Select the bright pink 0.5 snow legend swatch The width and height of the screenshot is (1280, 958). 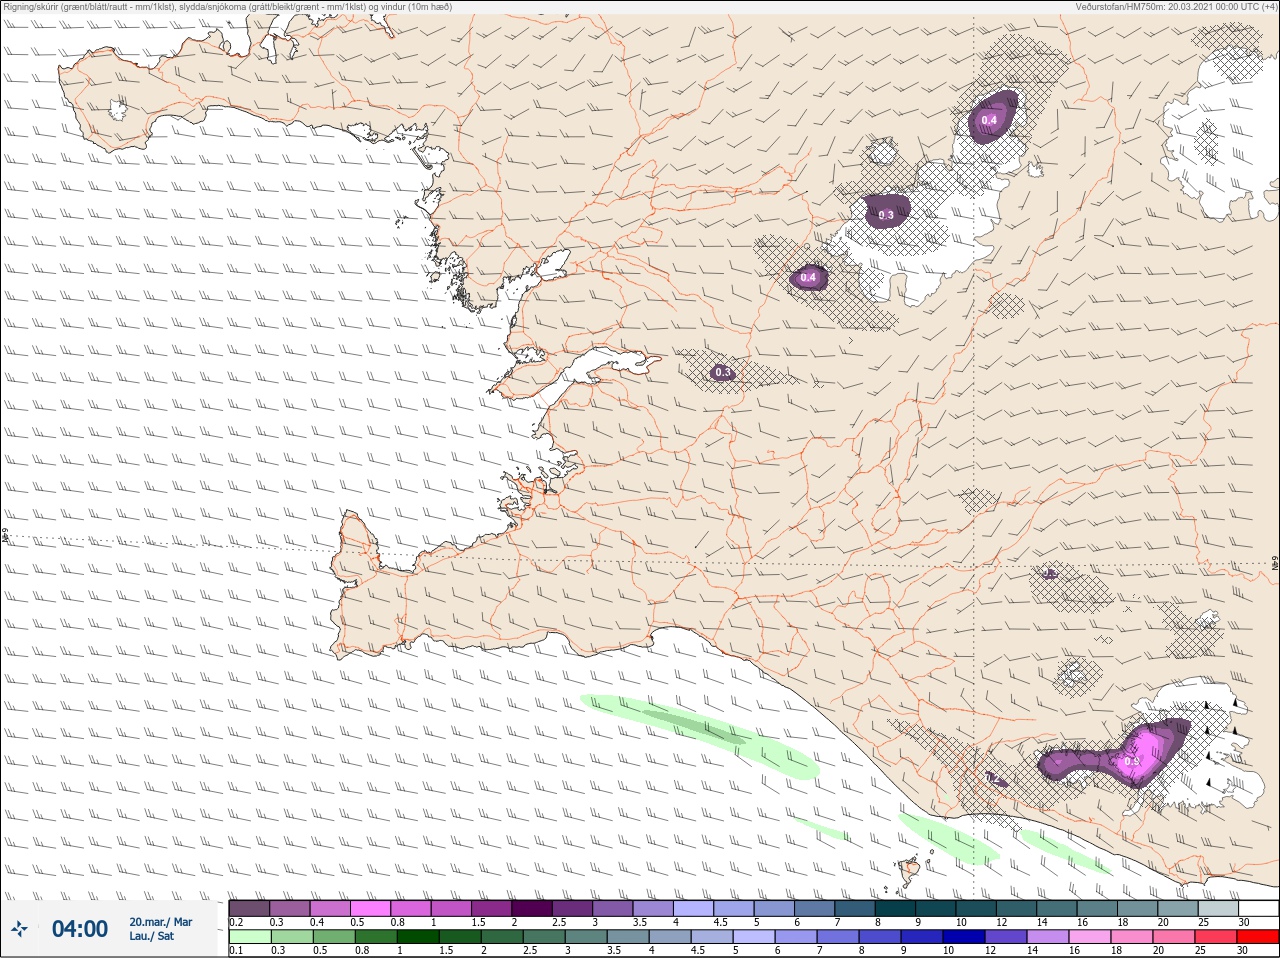pos(370,908)
